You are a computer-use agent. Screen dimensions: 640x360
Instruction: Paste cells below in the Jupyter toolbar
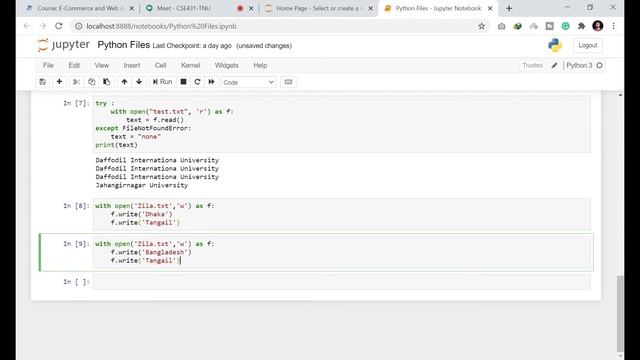click(107, 82)
